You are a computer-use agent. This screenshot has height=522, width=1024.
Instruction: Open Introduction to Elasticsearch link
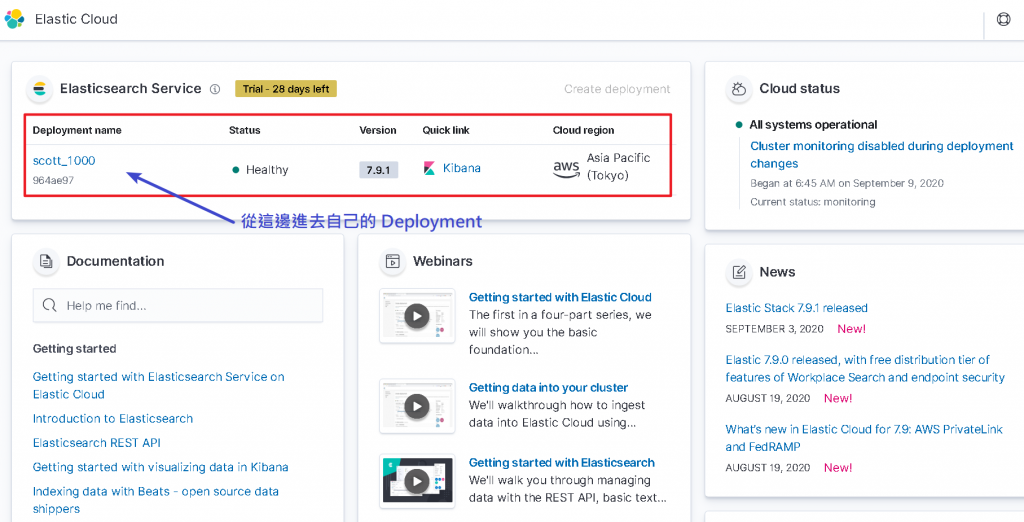click(113, 419)
